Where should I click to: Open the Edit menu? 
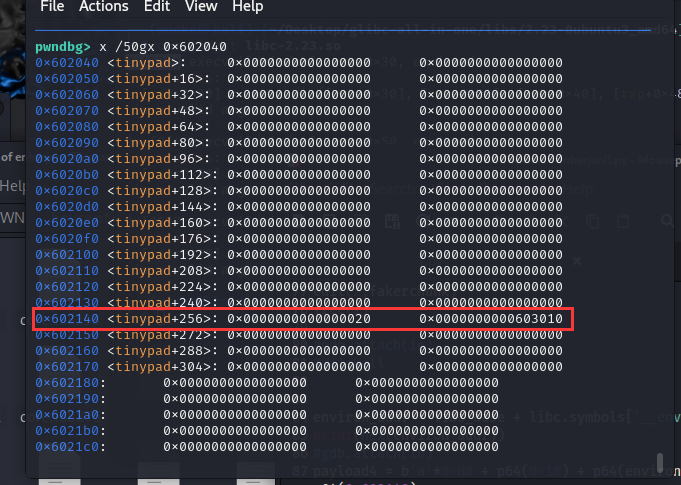(156, 7)
